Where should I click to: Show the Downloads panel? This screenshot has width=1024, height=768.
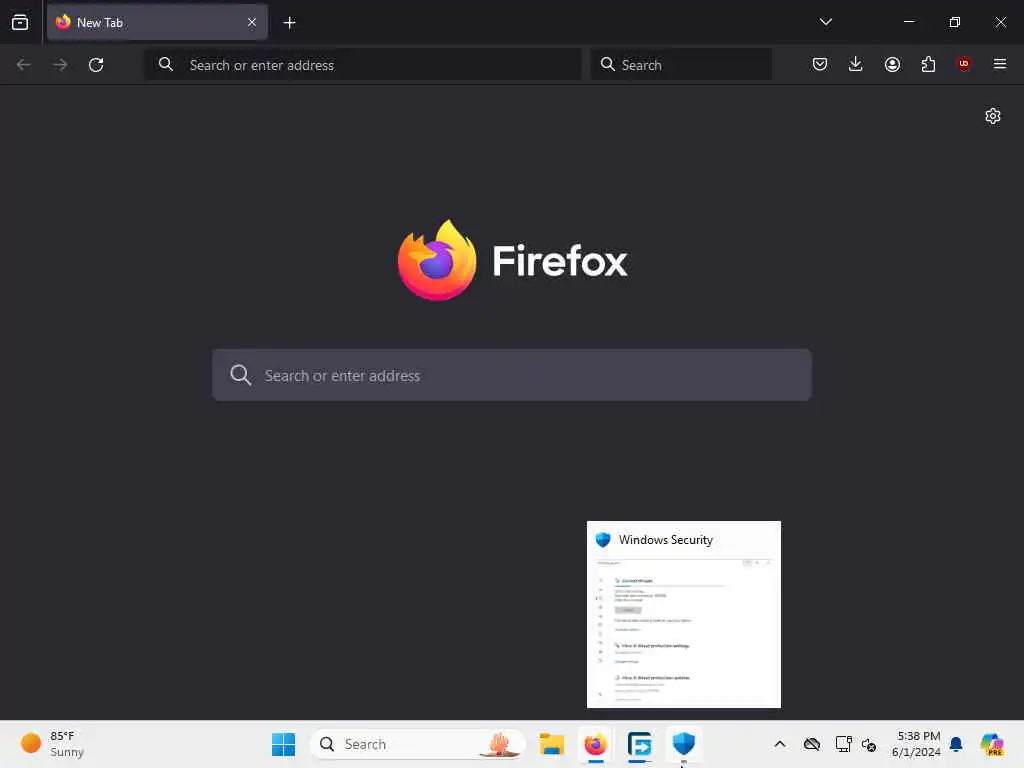856,64
